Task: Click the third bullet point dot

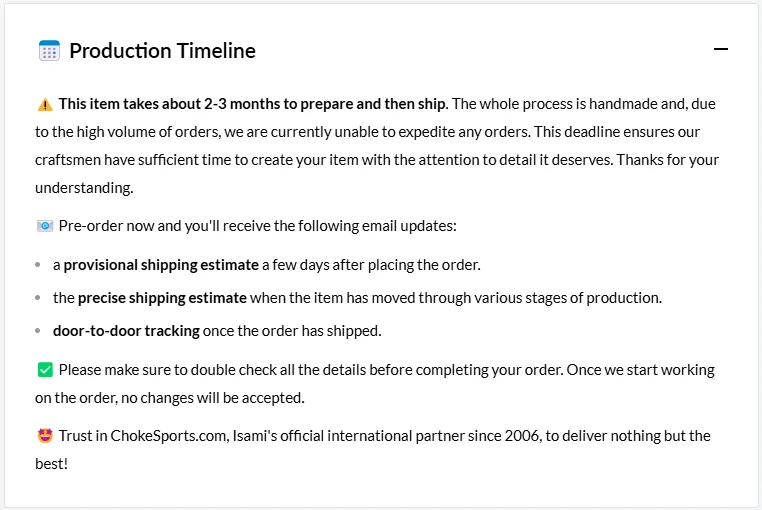Action: (38, 331)
